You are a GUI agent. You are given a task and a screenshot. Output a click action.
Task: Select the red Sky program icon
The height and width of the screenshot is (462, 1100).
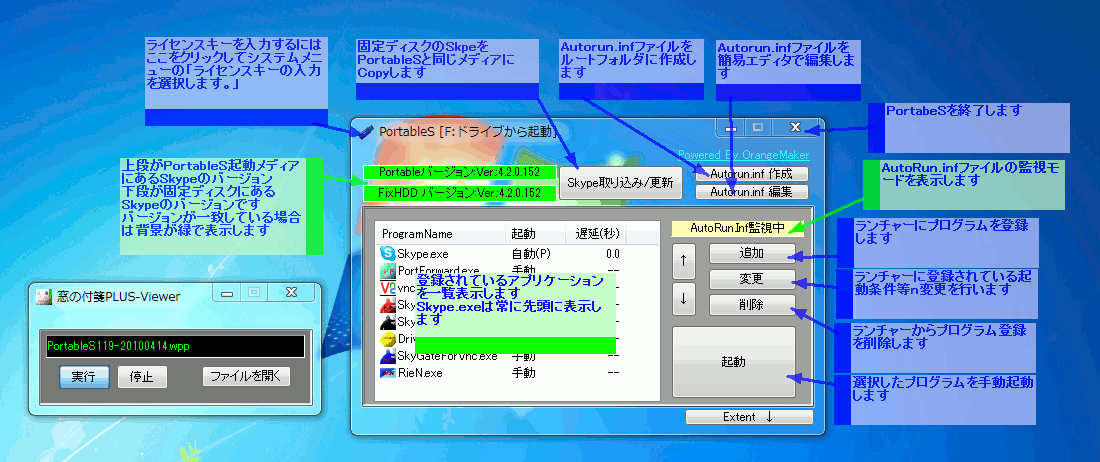pyautogui.click(x=388, y=305)
